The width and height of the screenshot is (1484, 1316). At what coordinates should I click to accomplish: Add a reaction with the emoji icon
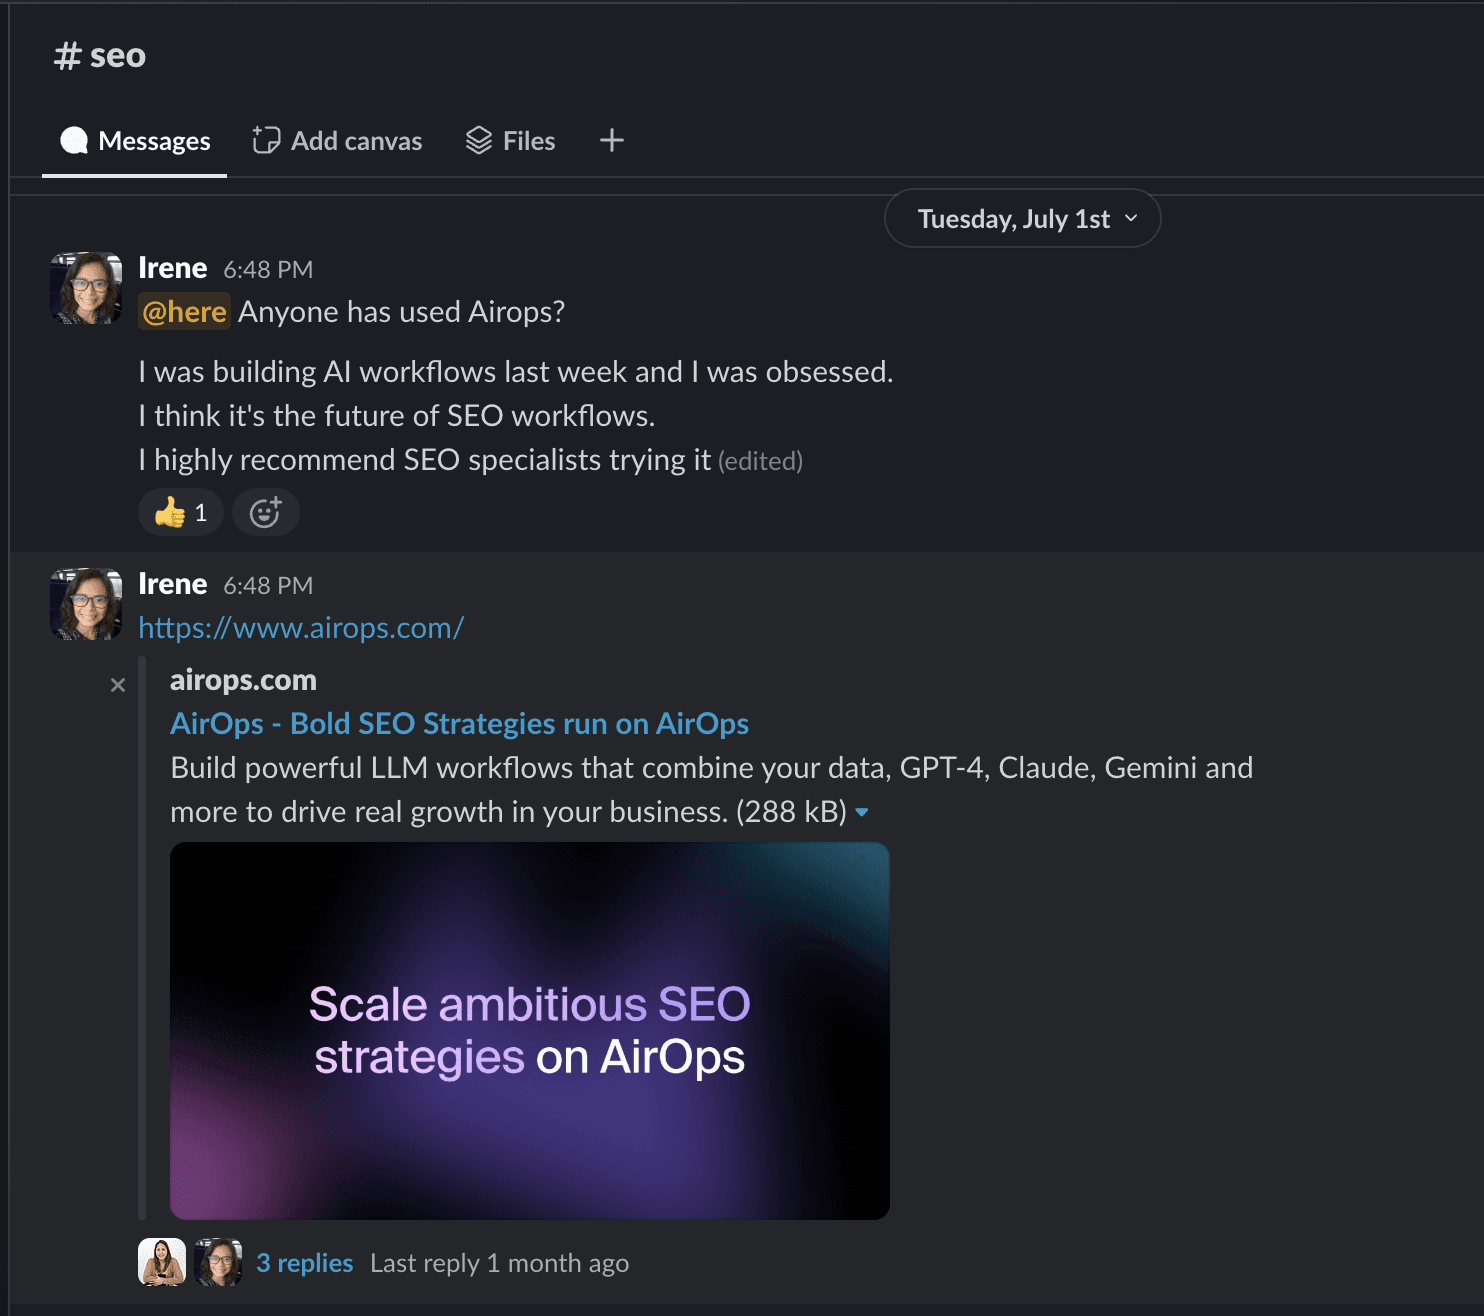point(265,513)
